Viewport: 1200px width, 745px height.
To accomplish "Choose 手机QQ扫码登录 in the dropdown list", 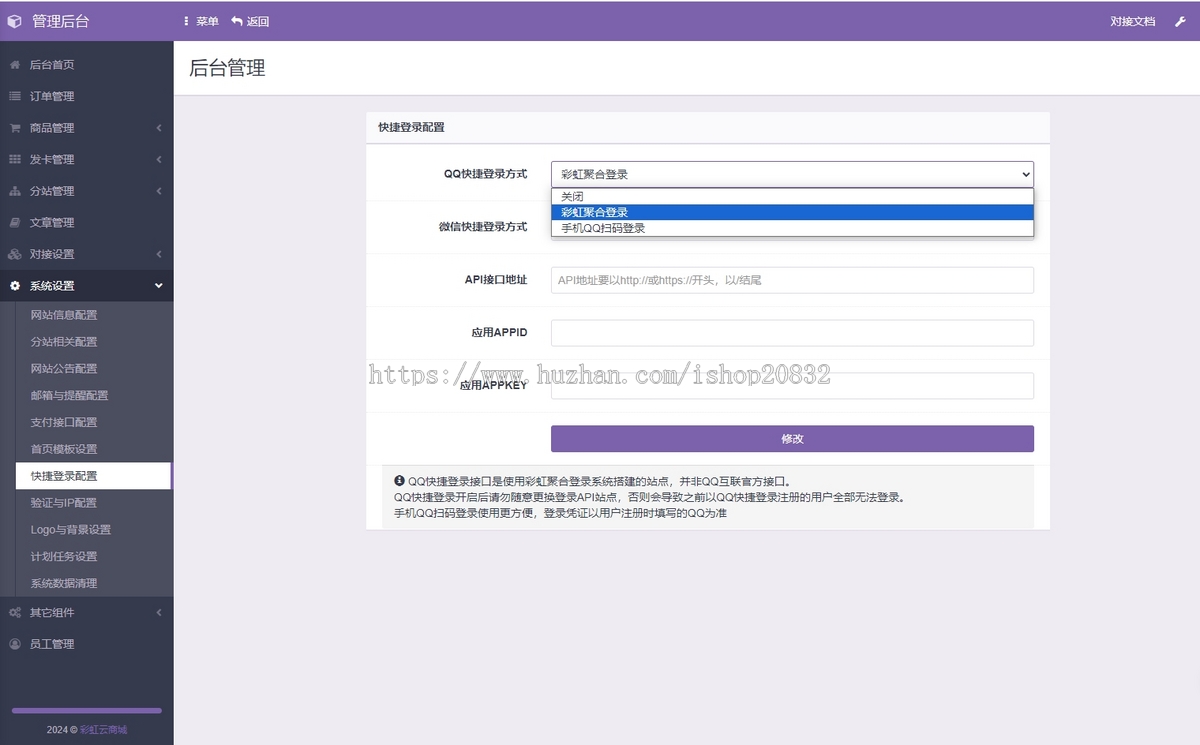I will pyautogui.click(x=792, y=228).
